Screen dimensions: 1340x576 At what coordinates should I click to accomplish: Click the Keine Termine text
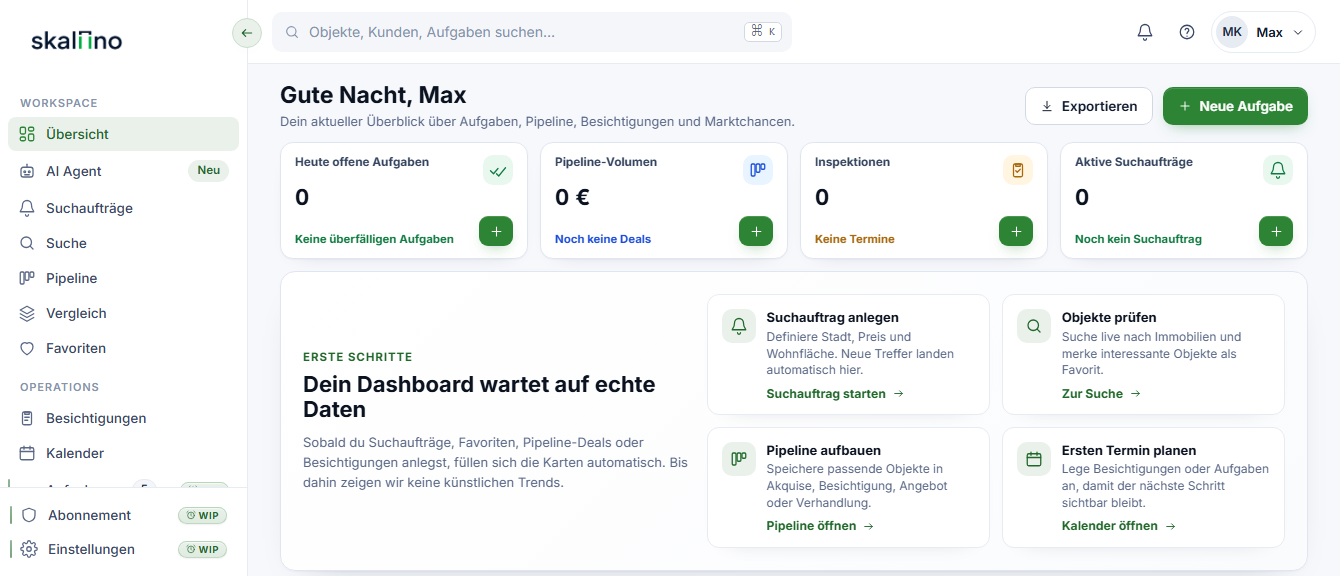[855, 239]
